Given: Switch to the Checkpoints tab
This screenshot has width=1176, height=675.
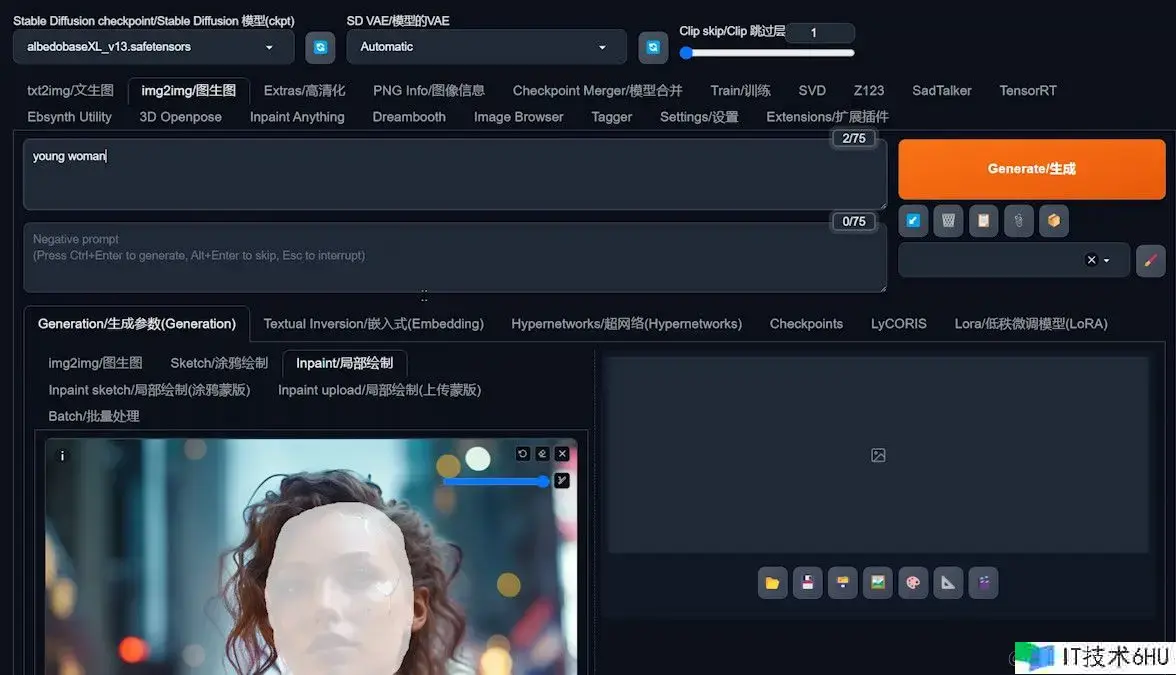Looking at the screenshot, I should click(806, 324).
